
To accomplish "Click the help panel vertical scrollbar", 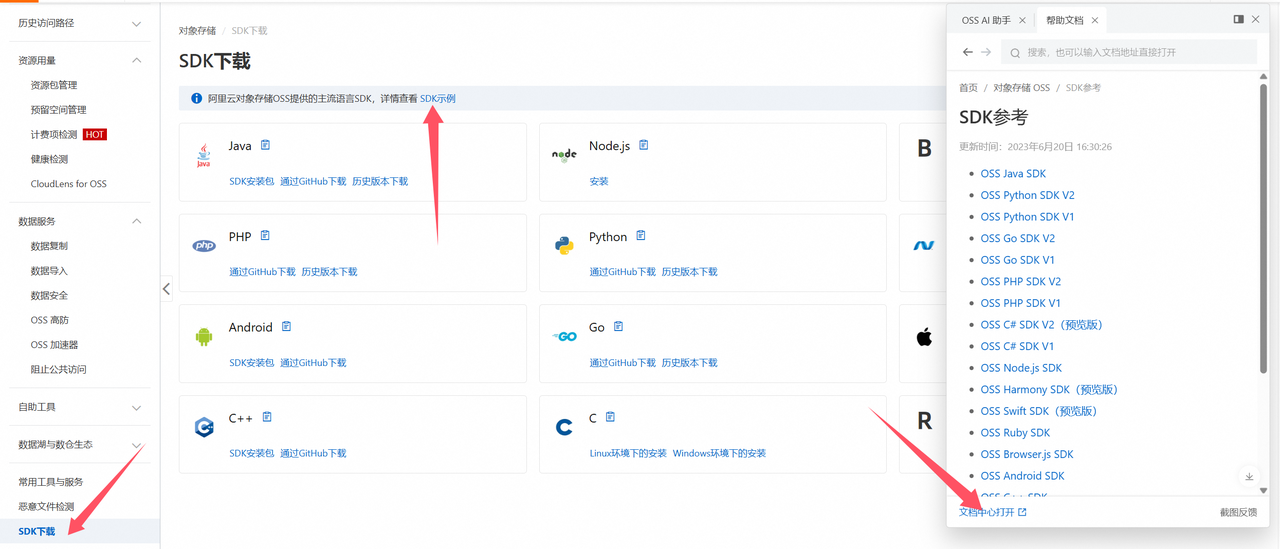I will click(1263, 230).
